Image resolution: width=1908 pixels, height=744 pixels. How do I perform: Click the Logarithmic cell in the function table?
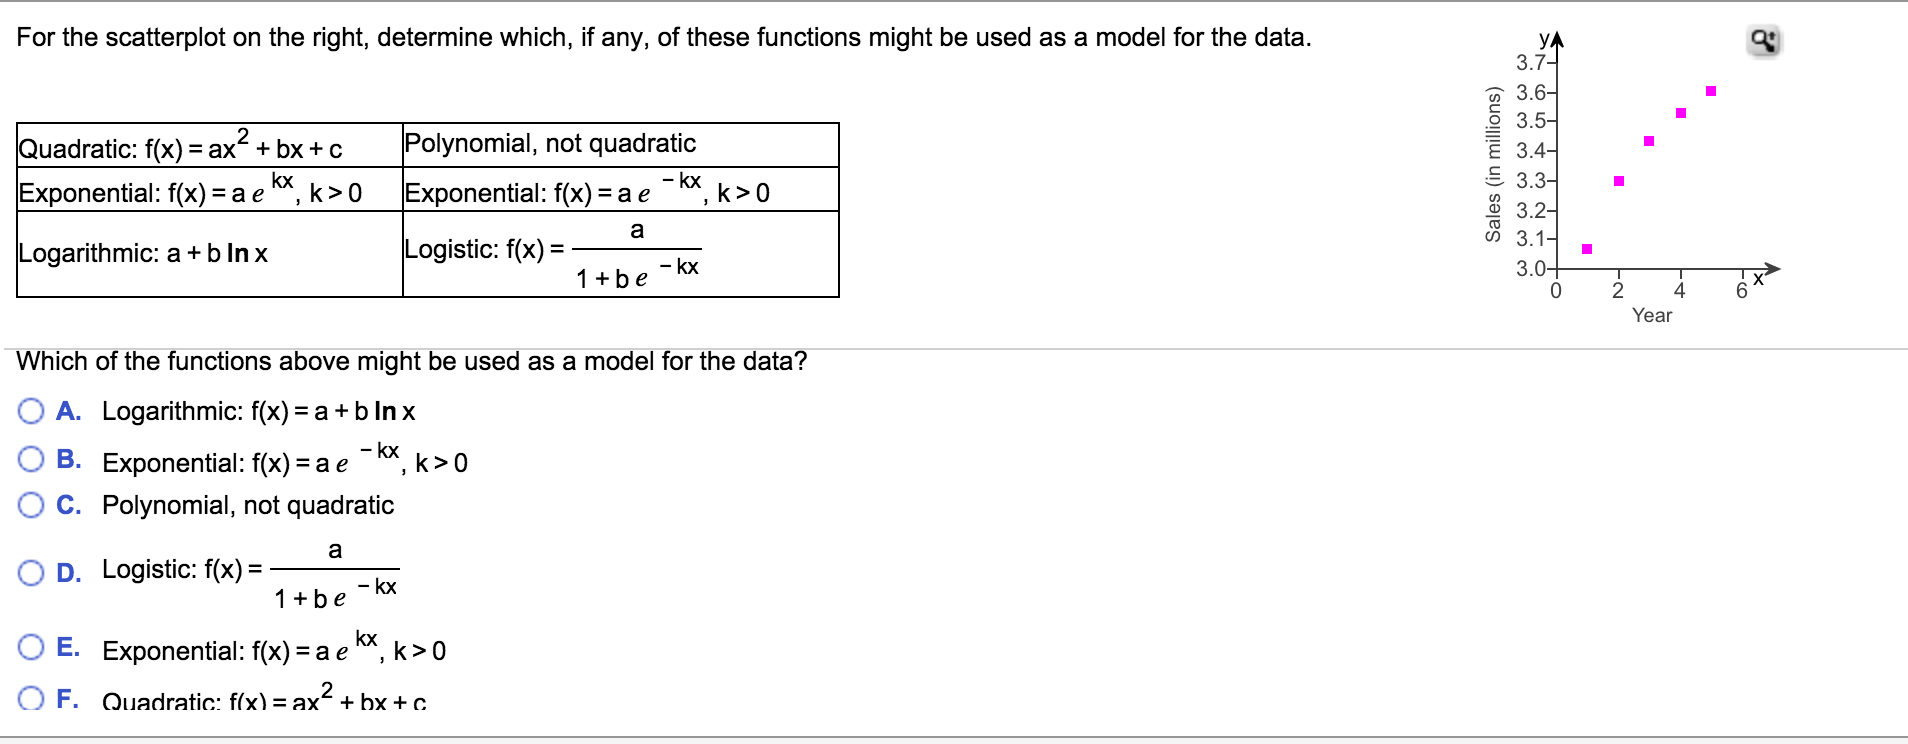[x=209, y=253]
